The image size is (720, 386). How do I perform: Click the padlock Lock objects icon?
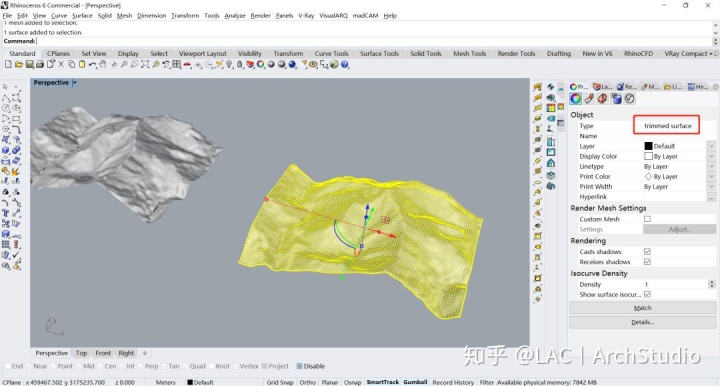pyautogui.click(x=240, y=64)
